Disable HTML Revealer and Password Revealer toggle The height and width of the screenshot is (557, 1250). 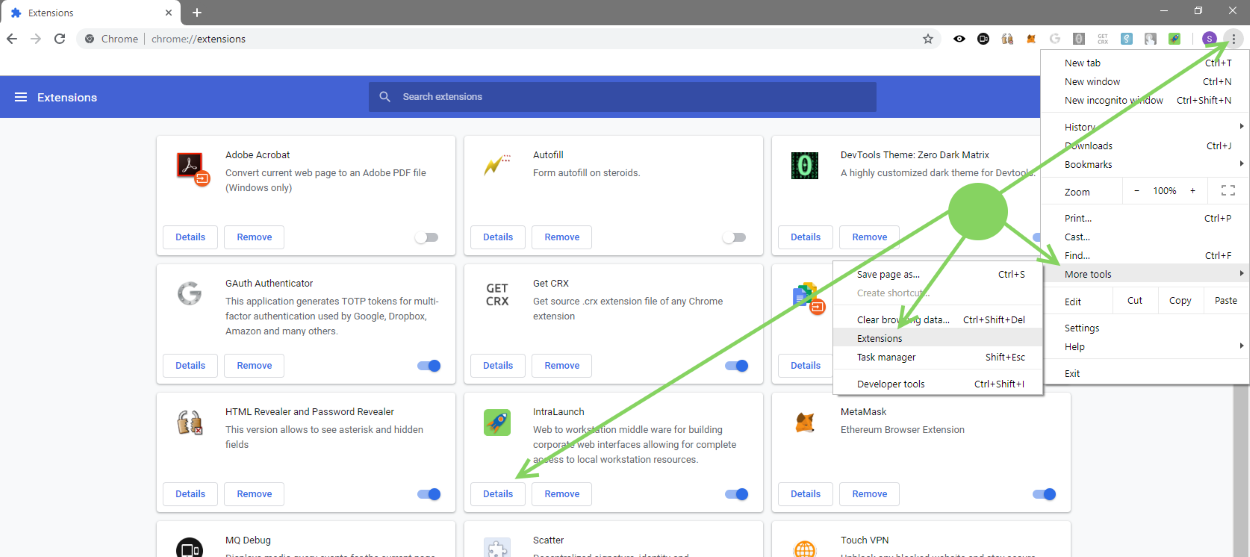(429, 494)
